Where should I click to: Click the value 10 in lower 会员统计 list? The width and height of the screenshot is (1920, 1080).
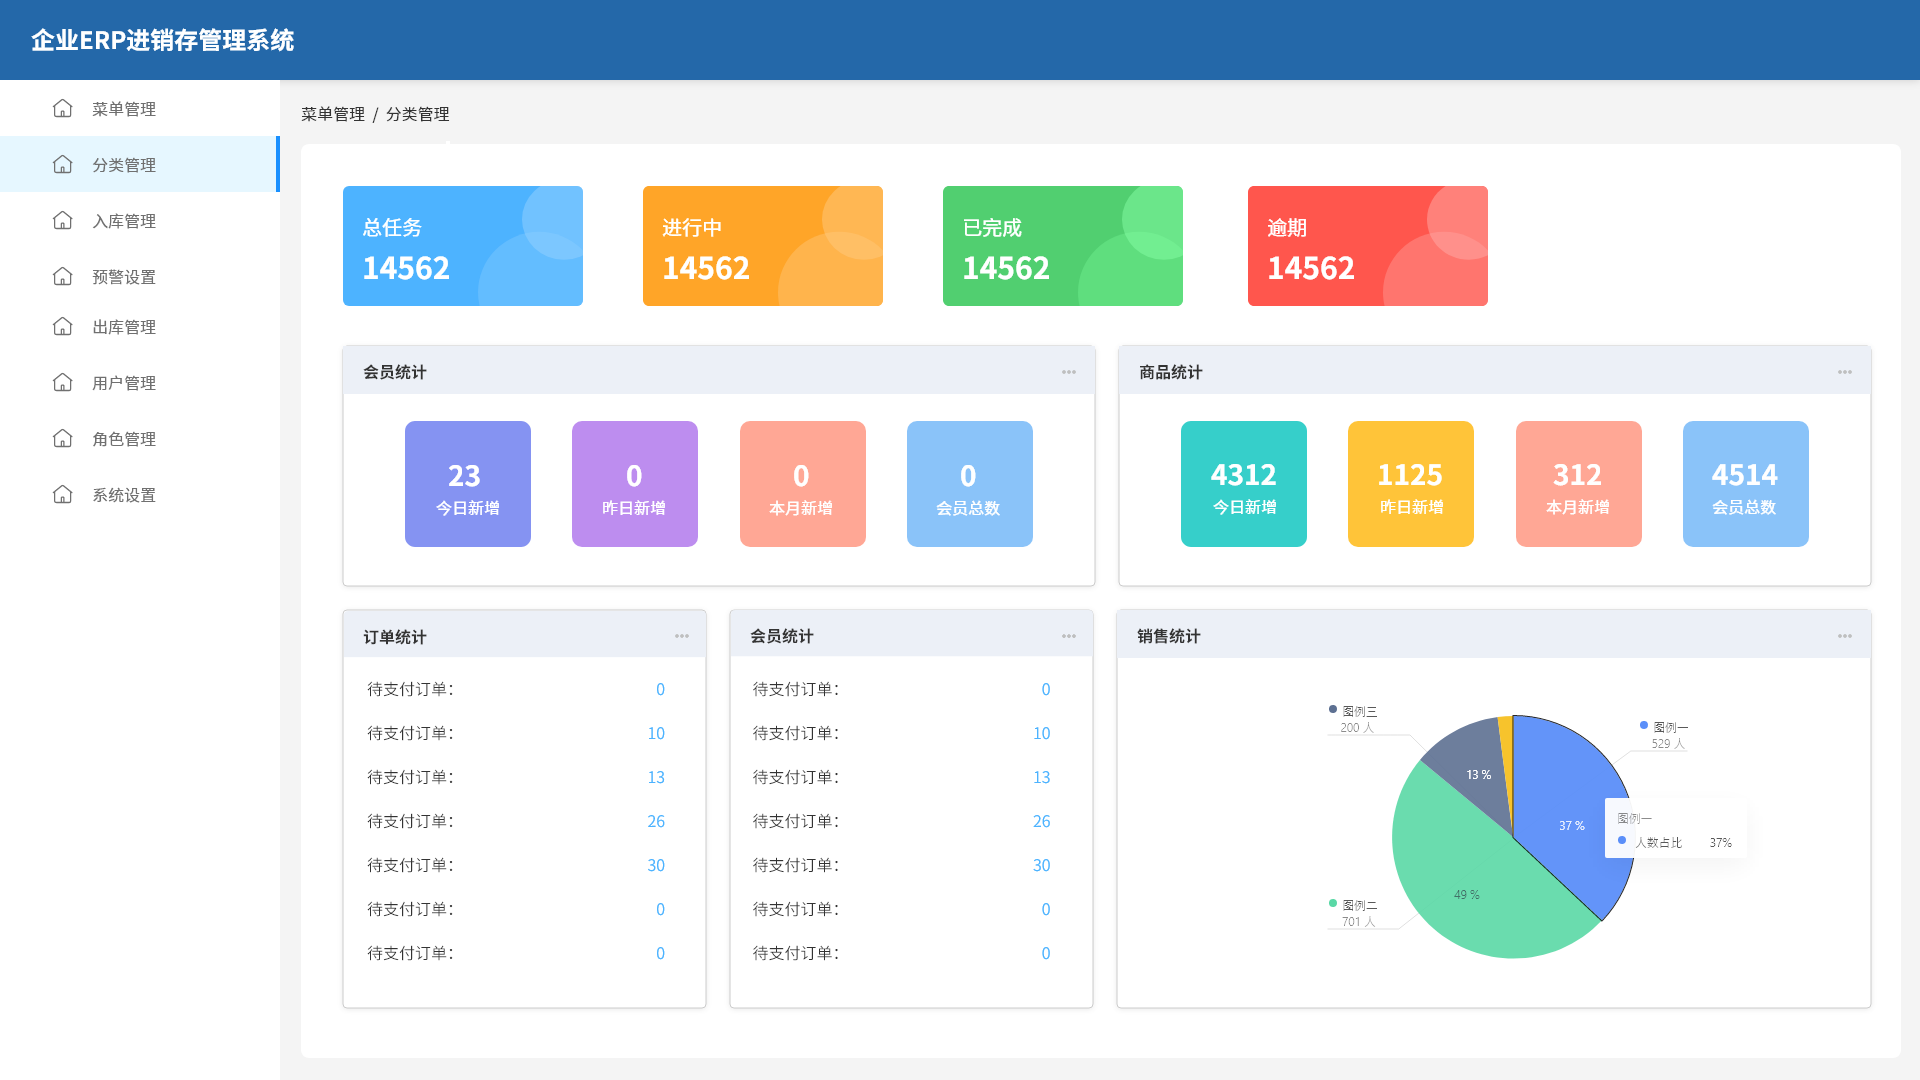coord(1042,733)
